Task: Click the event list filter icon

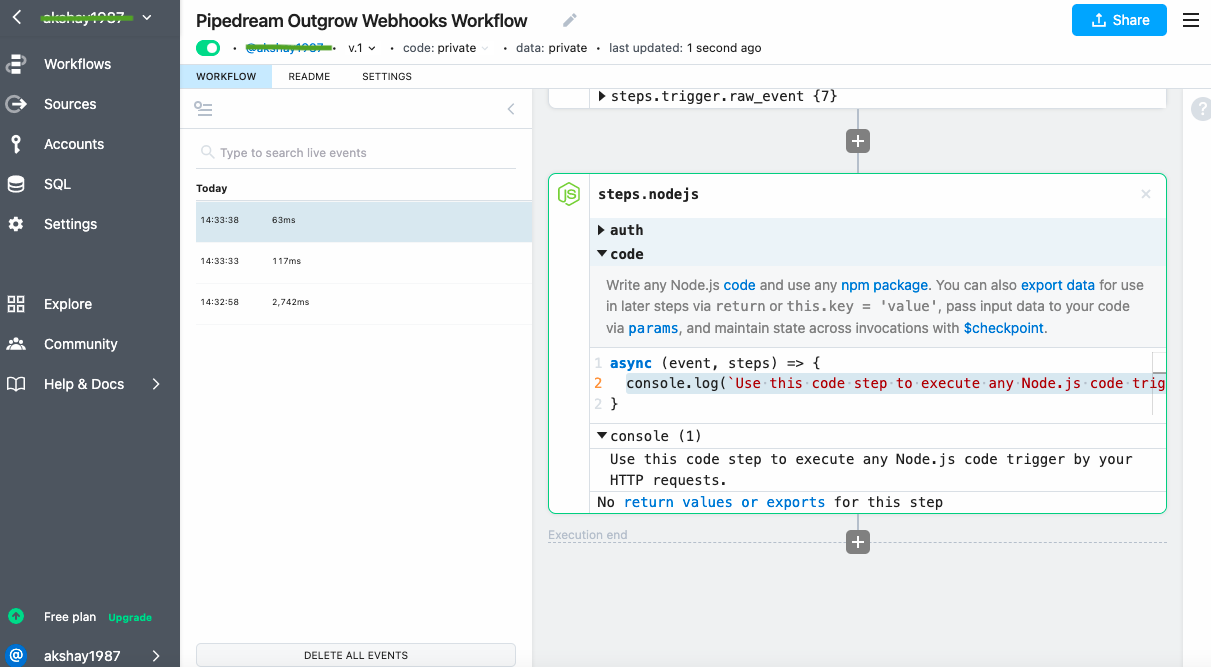Action: 203,109
